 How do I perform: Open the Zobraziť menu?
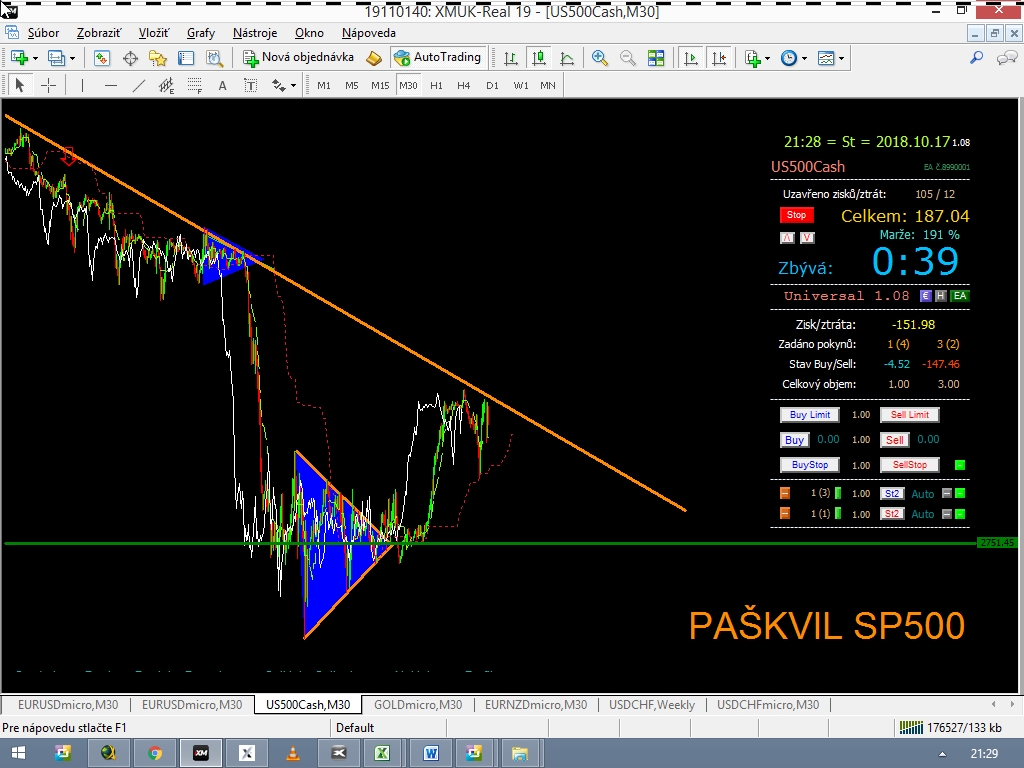point(99,33)
